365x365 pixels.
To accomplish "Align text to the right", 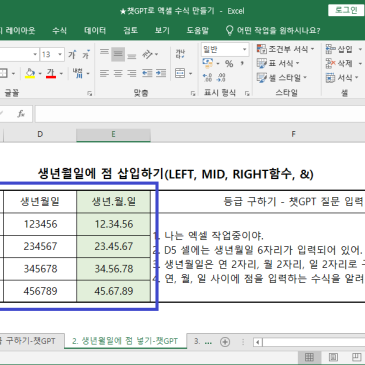I will point(132,73).
